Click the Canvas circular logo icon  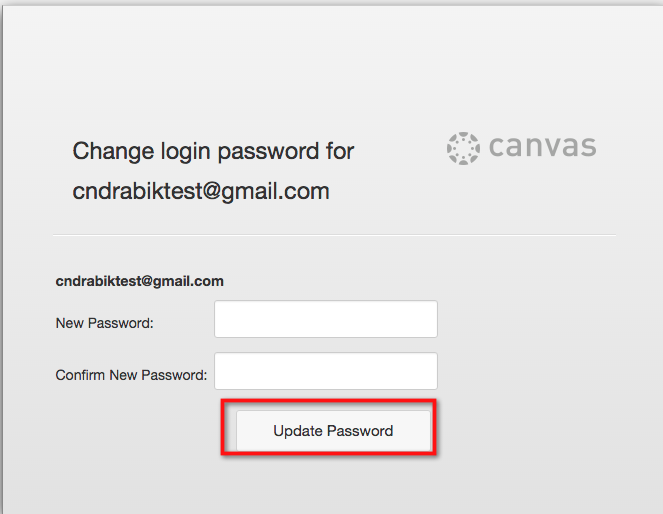click(x=462, y=147)
